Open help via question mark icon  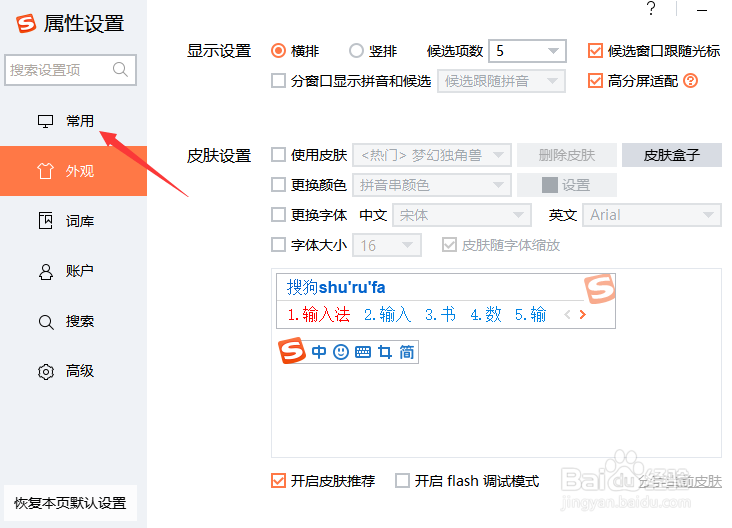coord(651,8)
